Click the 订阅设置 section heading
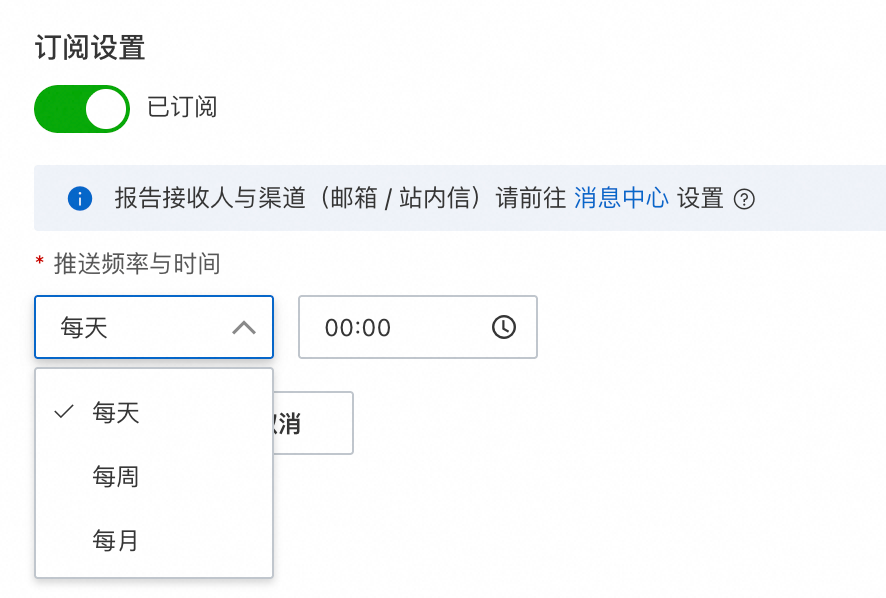The height and width of the screenshot is (598, 886). (x=90, y=47)
